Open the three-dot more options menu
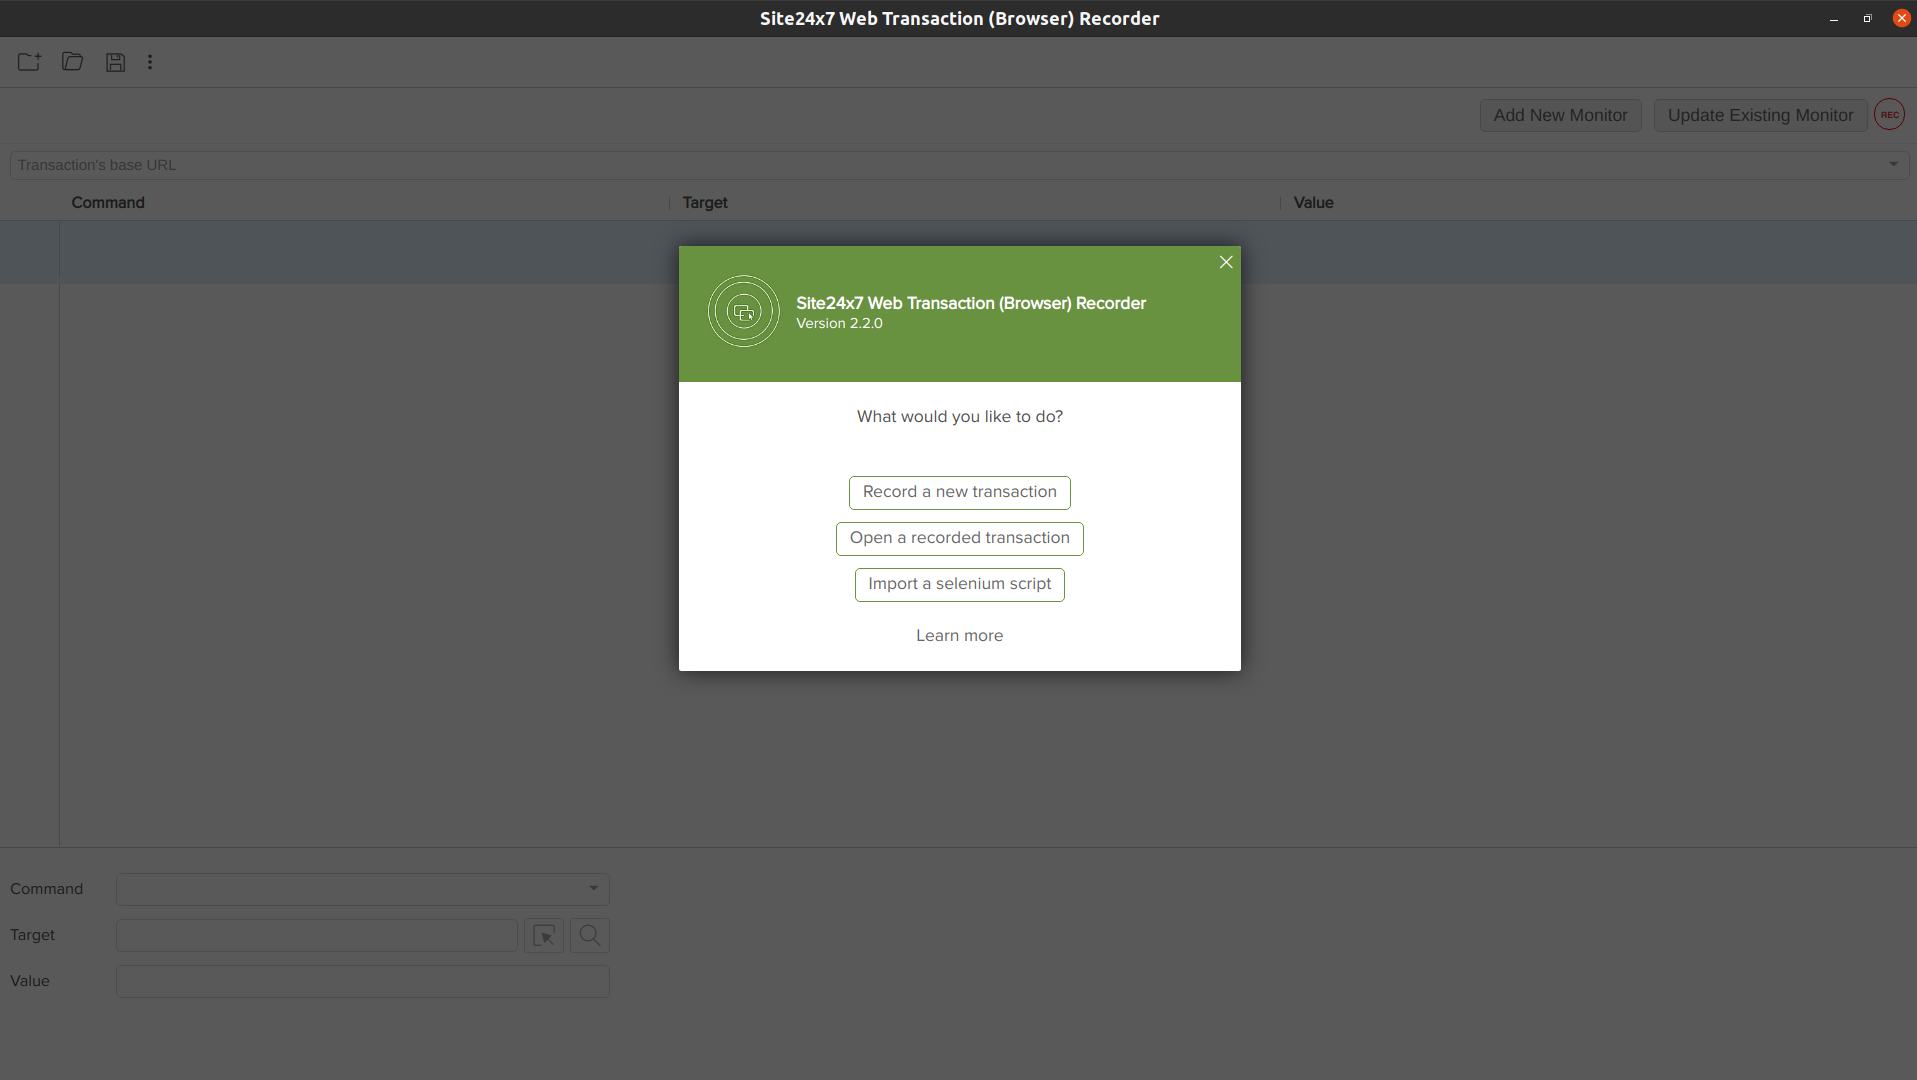The image size is (1917, 1080). [150, 62]
